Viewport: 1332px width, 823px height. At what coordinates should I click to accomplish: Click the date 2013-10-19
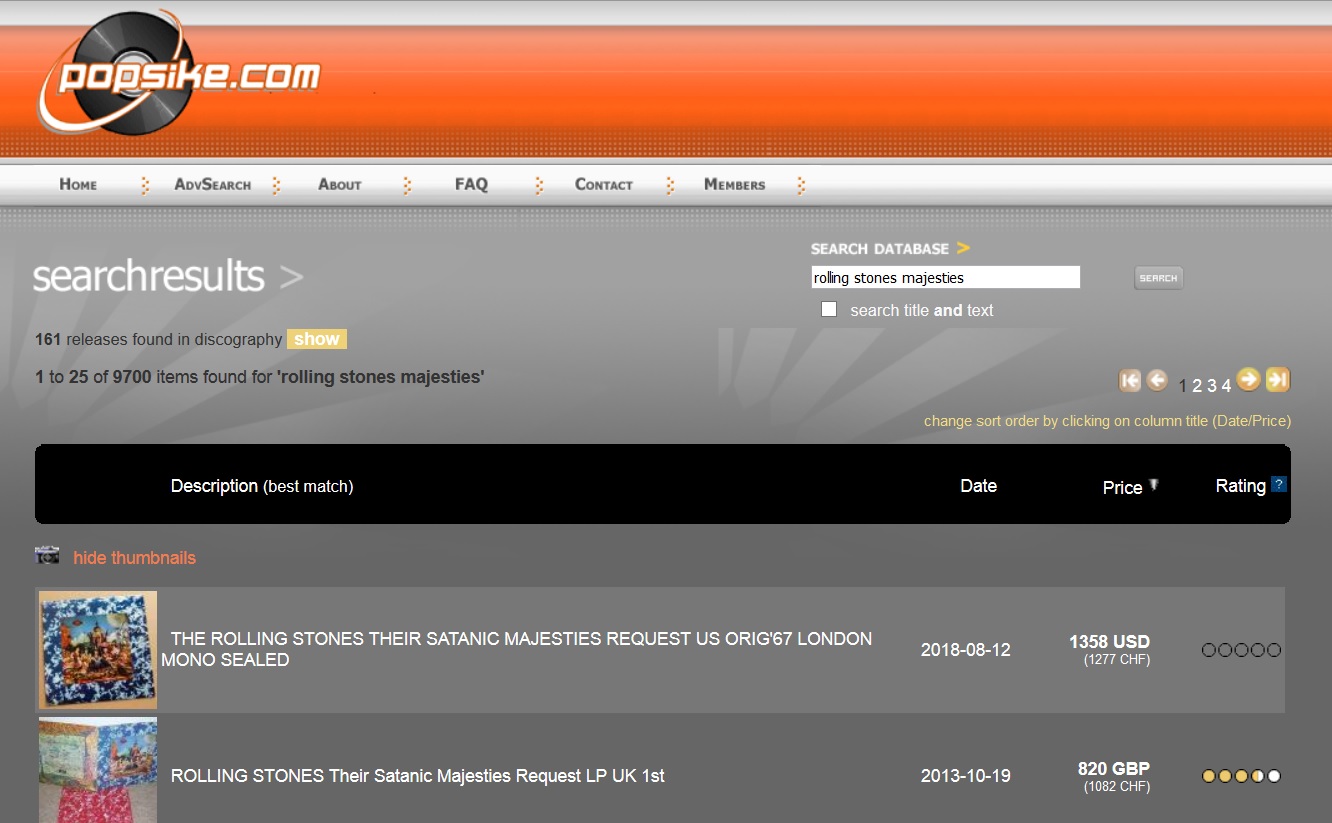966,776
